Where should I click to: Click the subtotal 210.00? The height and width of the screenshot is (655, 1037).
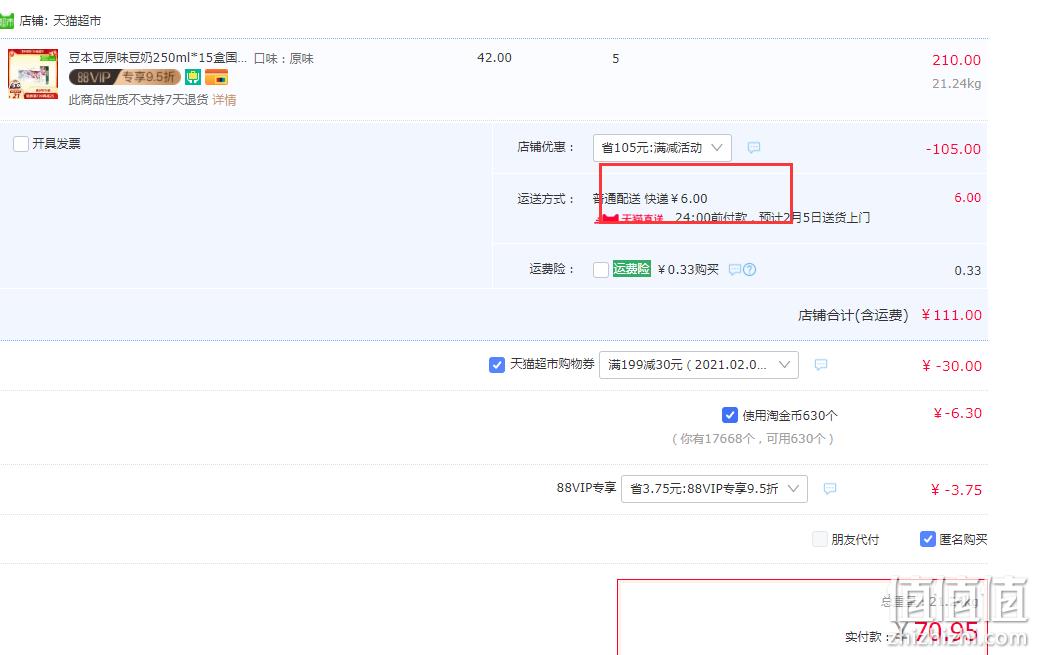pyautogui.click(x=956, y=60)
